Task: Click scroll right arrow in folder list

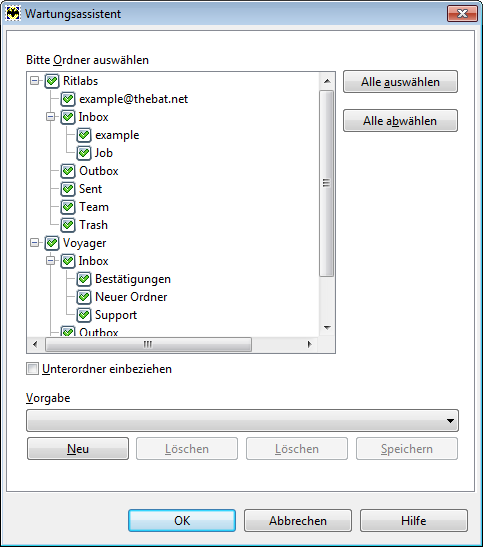Action: pyautogui.click(x=309, y=344)
